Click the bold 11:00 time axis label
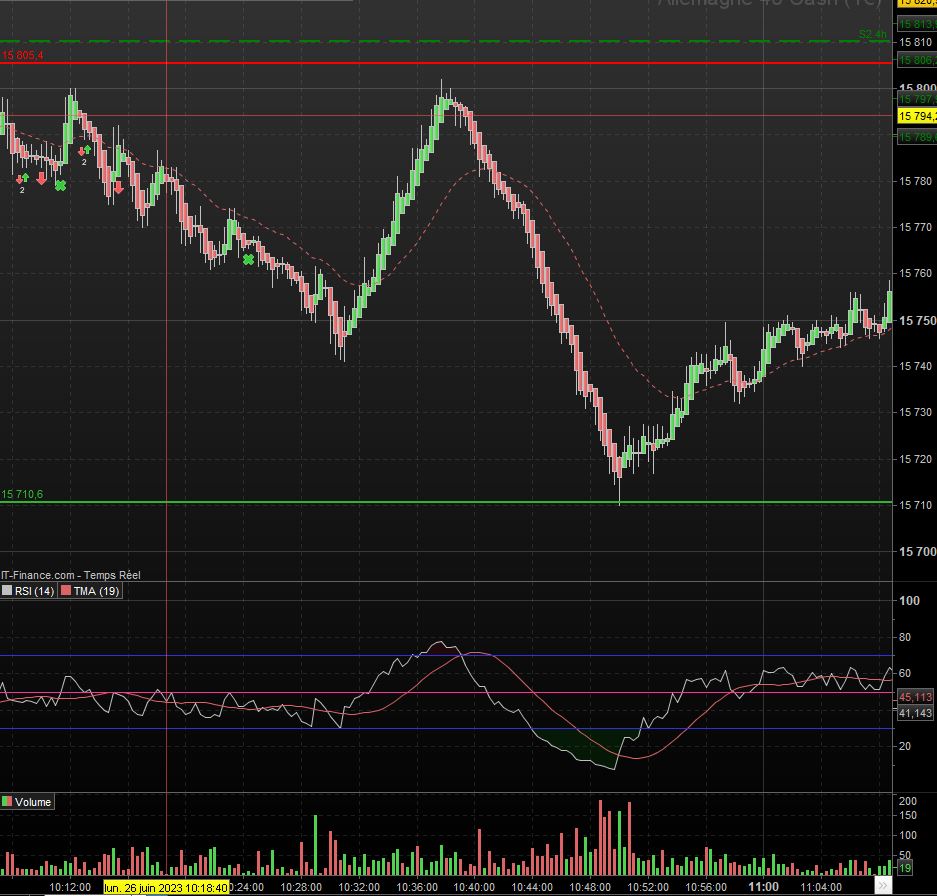The width and height of the screenshot is (937, 896). (764, 887)
